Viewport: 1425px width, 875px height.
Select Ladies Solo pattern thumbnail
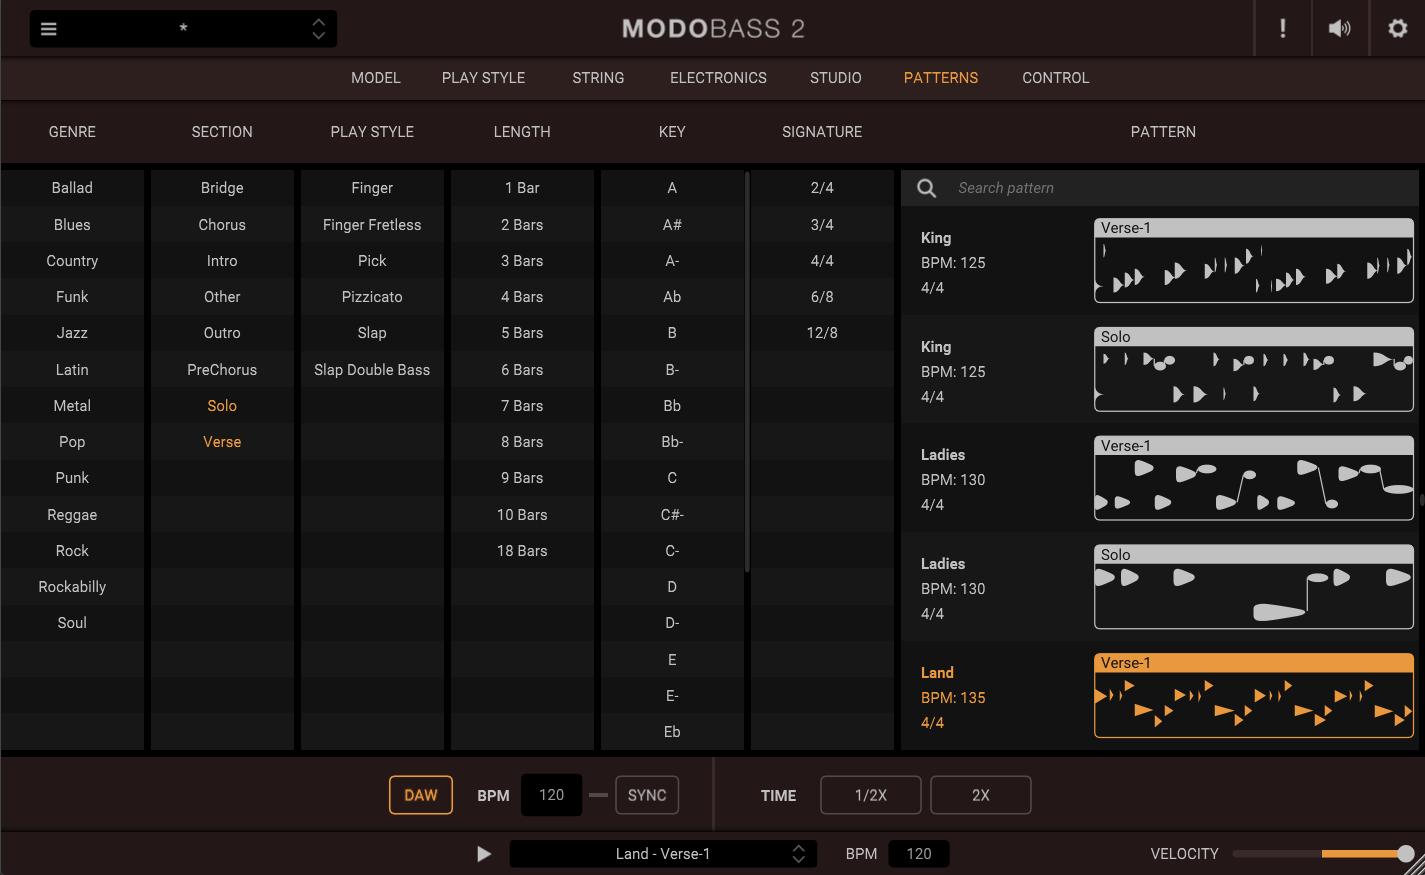[x=1254, y=587]
